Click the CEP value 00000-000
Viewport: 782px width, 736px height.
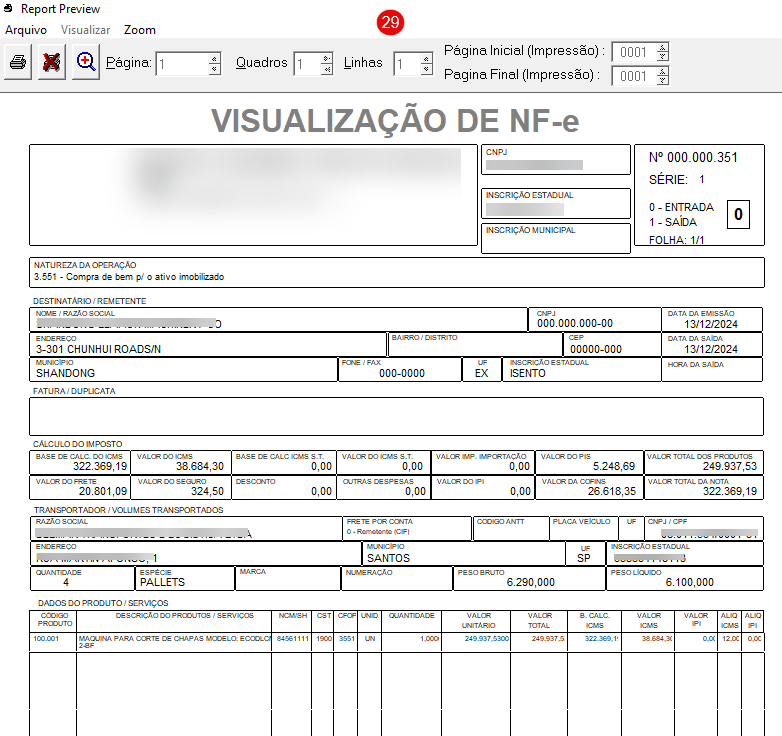pyautogui.click(x=596, y=349)
